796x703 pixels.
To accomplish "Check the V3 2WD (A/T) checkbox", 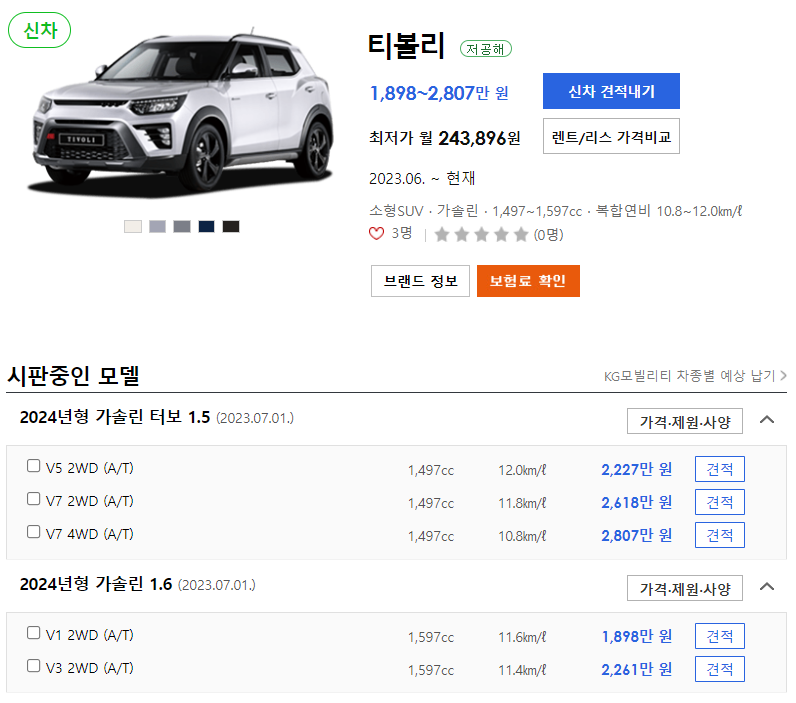I will pos(34,666).
